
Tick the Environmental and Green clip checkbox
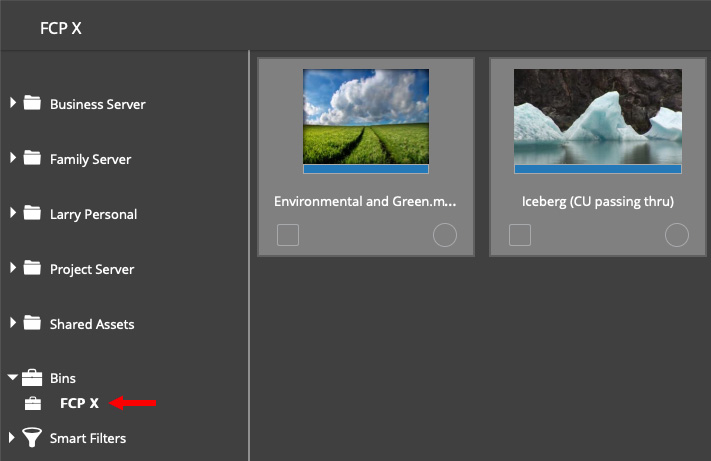pyautogui.click(x=288, y=235)
